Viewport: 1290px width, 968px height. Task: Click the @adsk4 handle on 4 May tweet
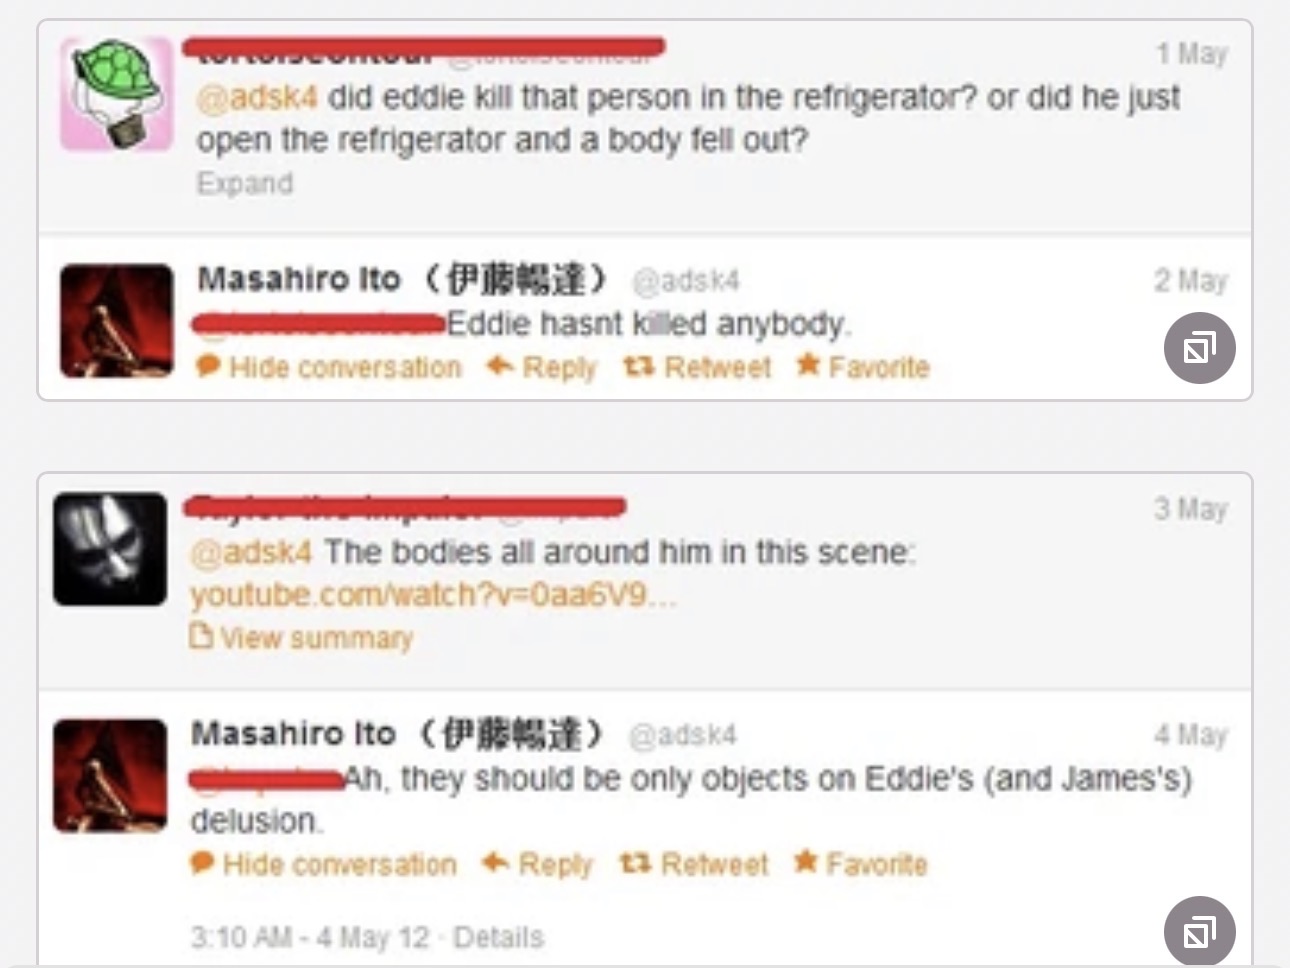pos(682,735)
